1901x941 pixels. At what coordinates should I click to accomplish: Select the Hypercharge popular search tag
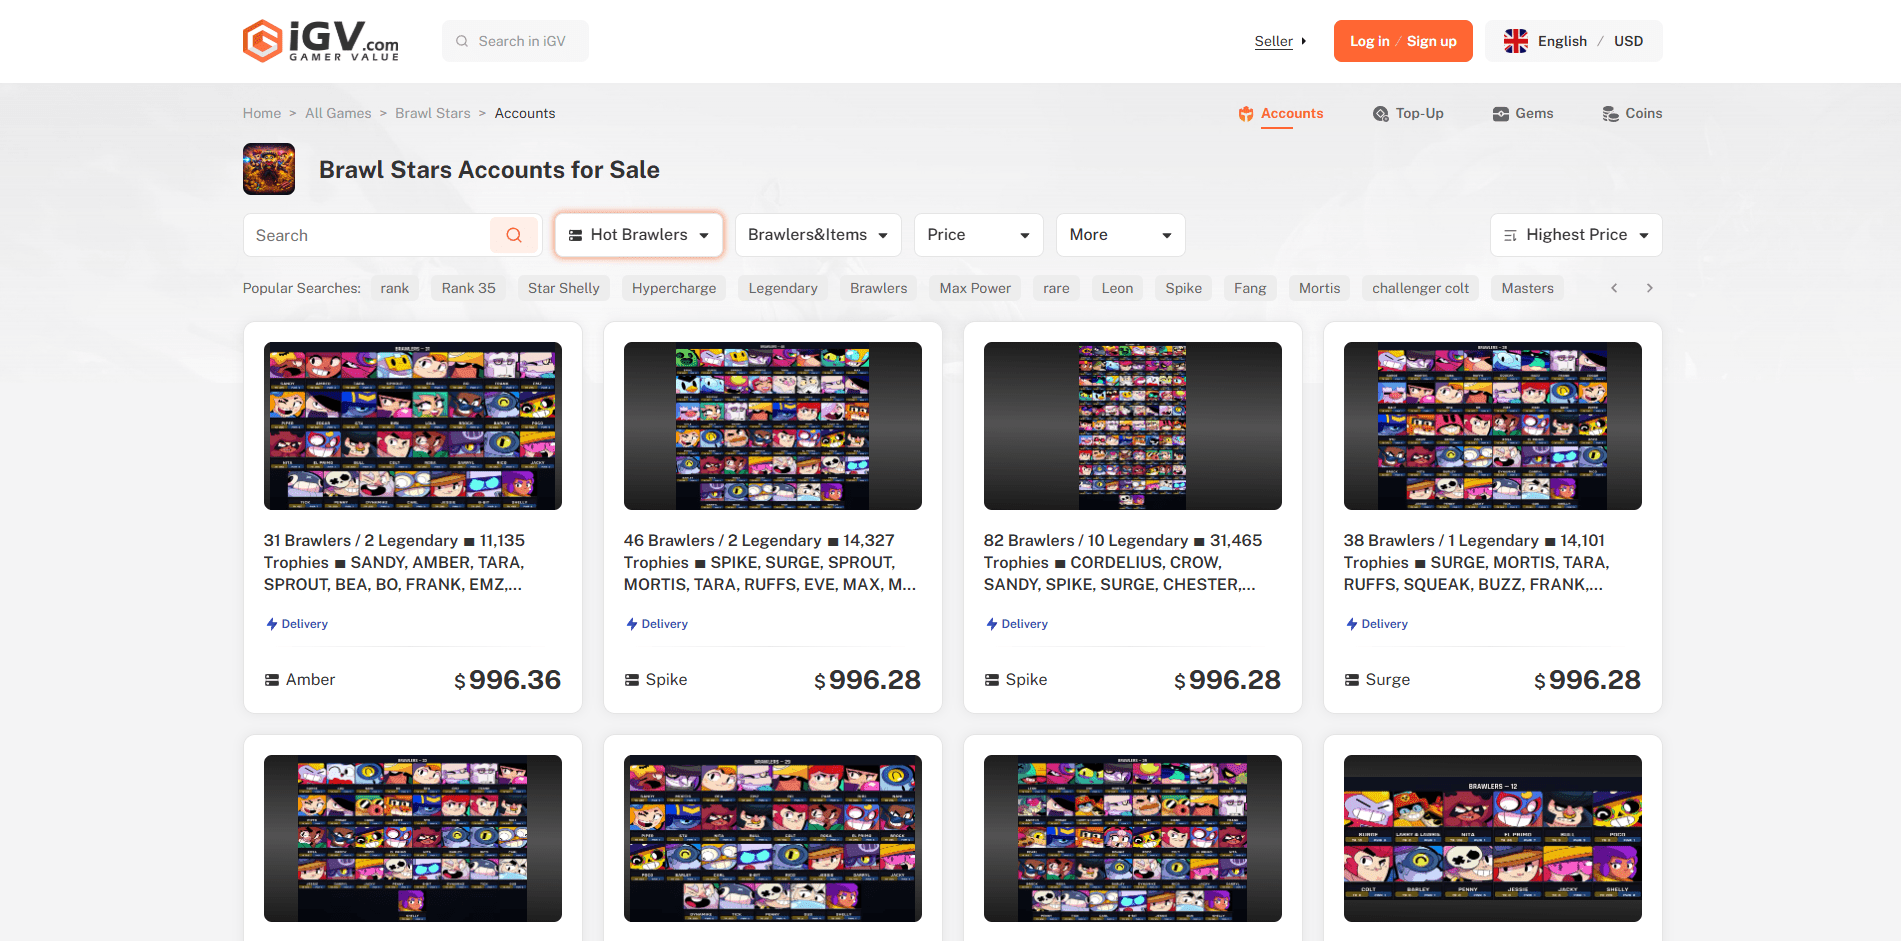pyautogui.click(x=674, y=288)
